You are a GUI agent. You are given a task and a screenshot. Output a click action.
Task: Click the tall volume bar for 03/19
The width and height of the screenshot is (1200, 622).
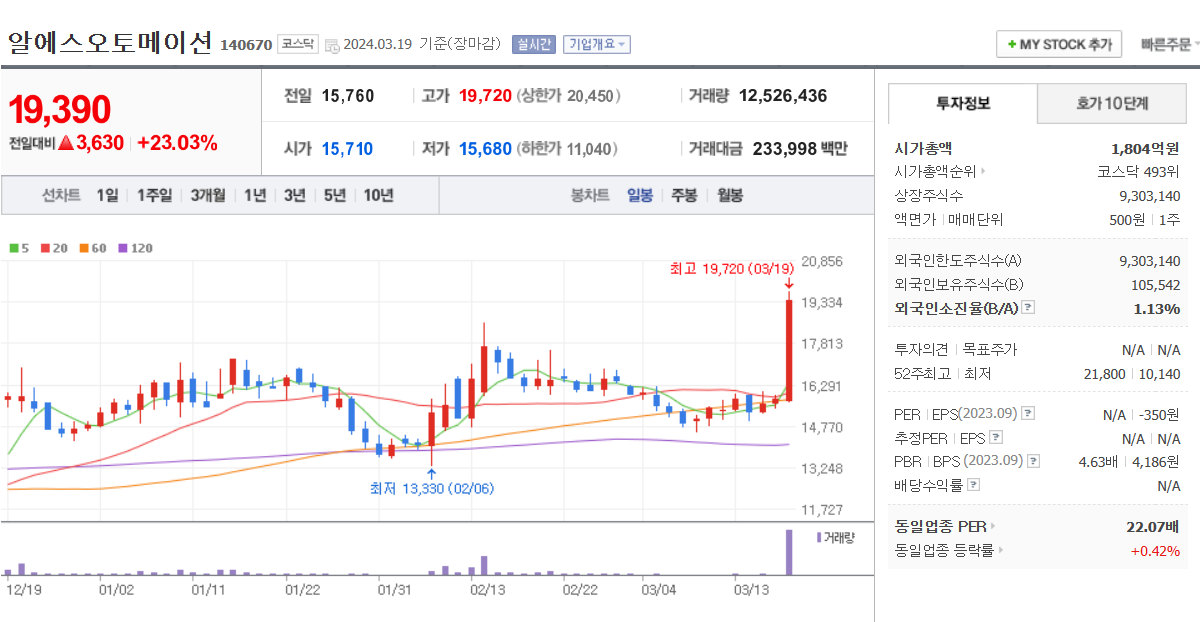click(789, 552)
